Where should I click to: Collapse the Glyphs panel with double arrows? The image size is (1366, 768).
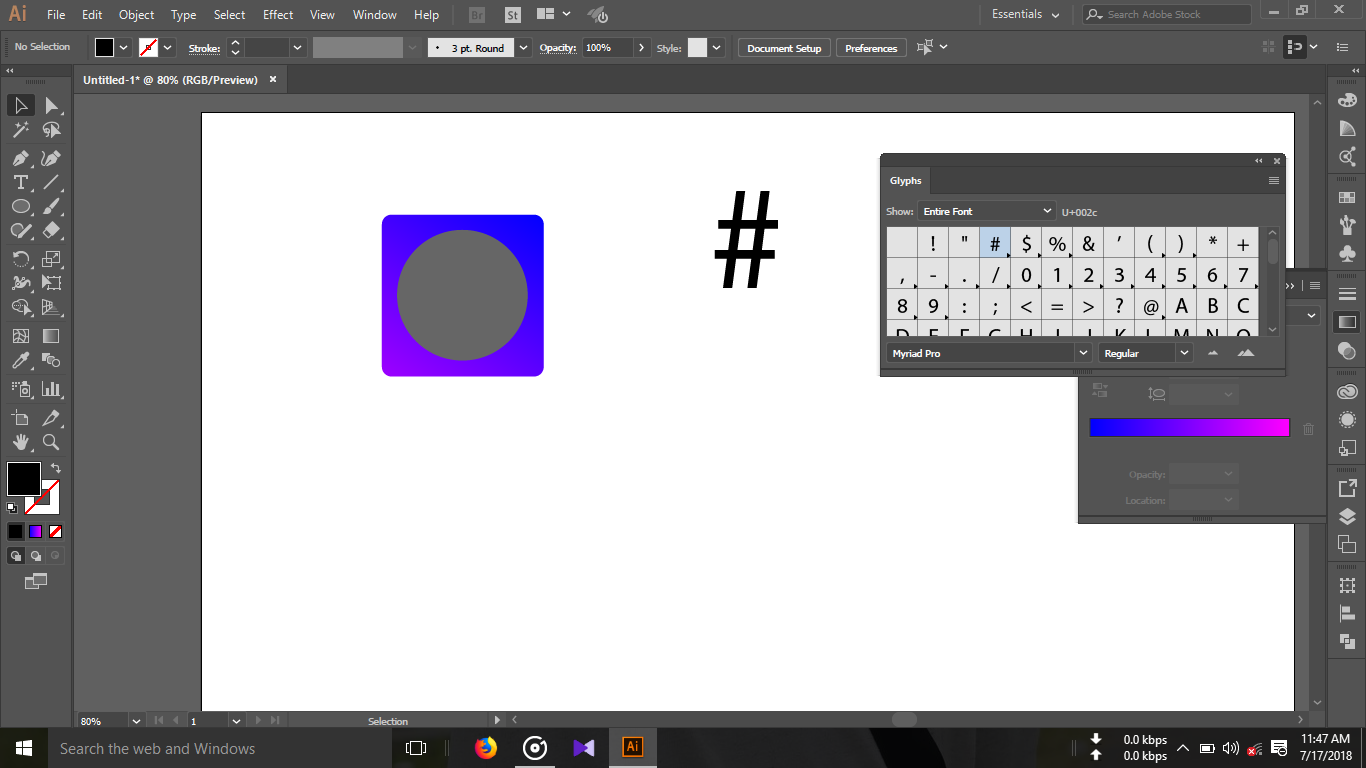click(1258, 160)
